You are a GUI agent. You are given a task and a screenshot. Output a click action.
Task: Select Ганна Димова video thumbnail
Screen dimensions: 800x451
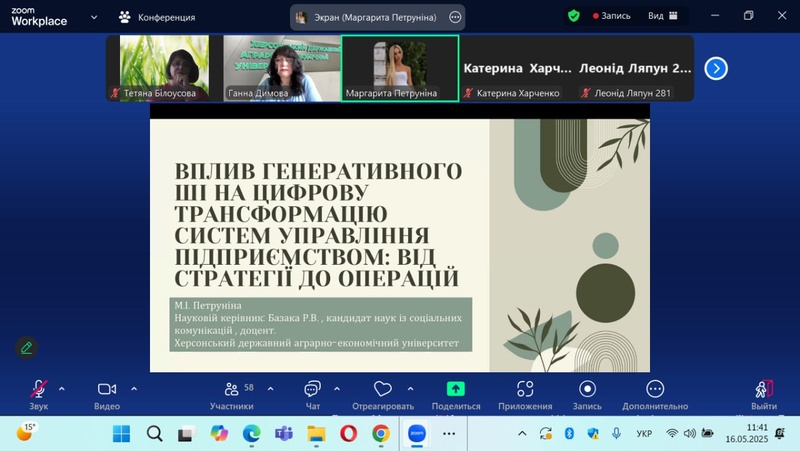[282, 66]
